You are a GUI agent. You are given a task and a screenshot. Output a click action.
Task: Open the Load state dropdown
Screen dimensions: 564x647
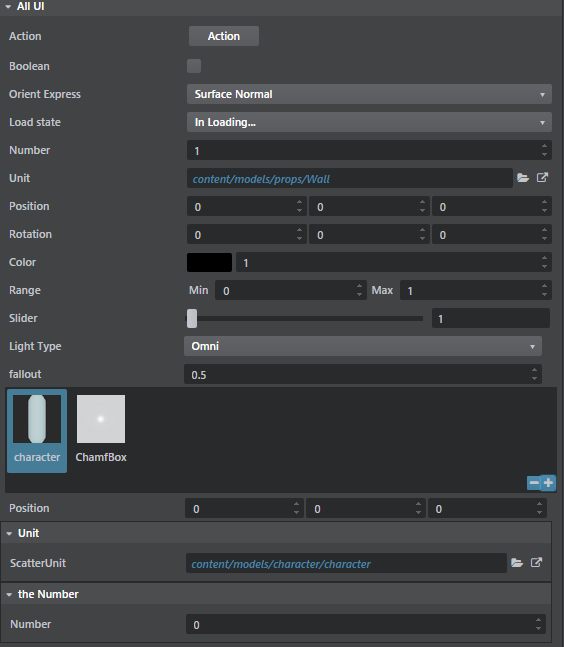point(369,122)
